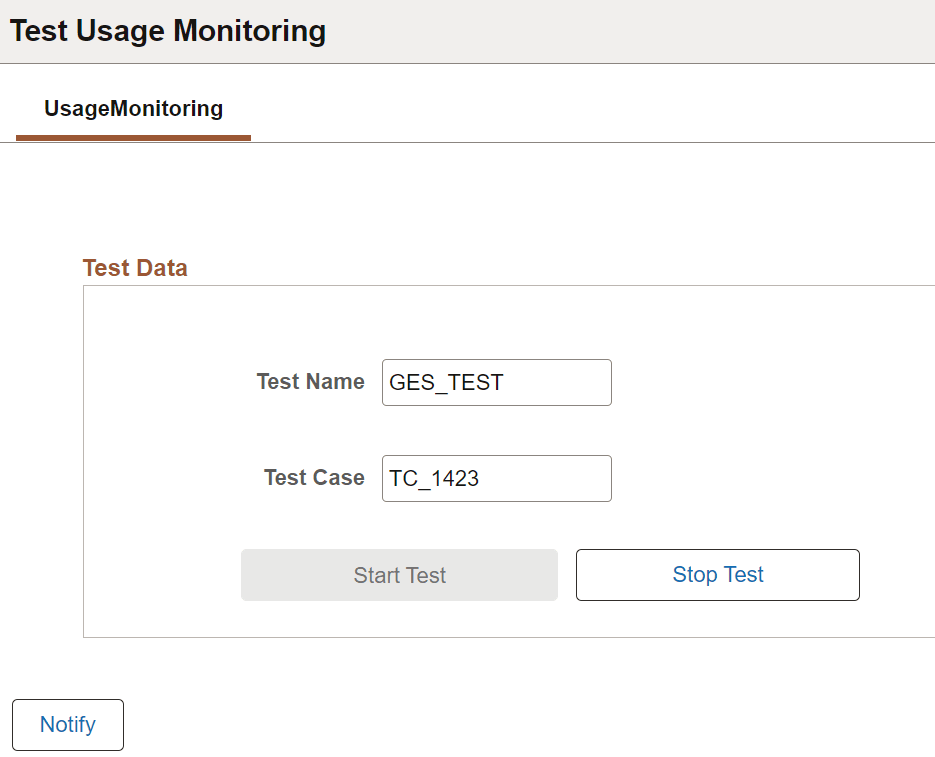Click the Test Data section header

pyautogui.click(x=134, y=267)
